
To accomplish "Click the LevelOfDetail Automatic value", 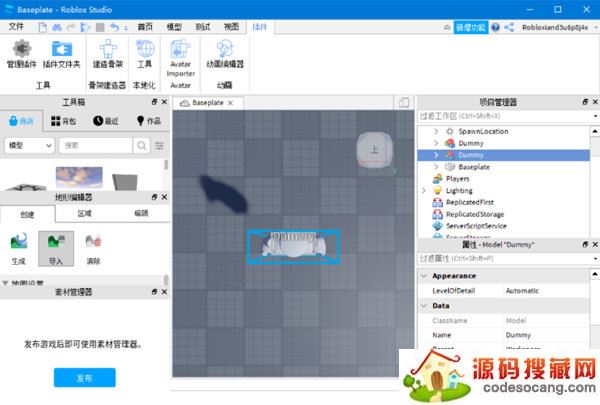I will click(522, 291).
